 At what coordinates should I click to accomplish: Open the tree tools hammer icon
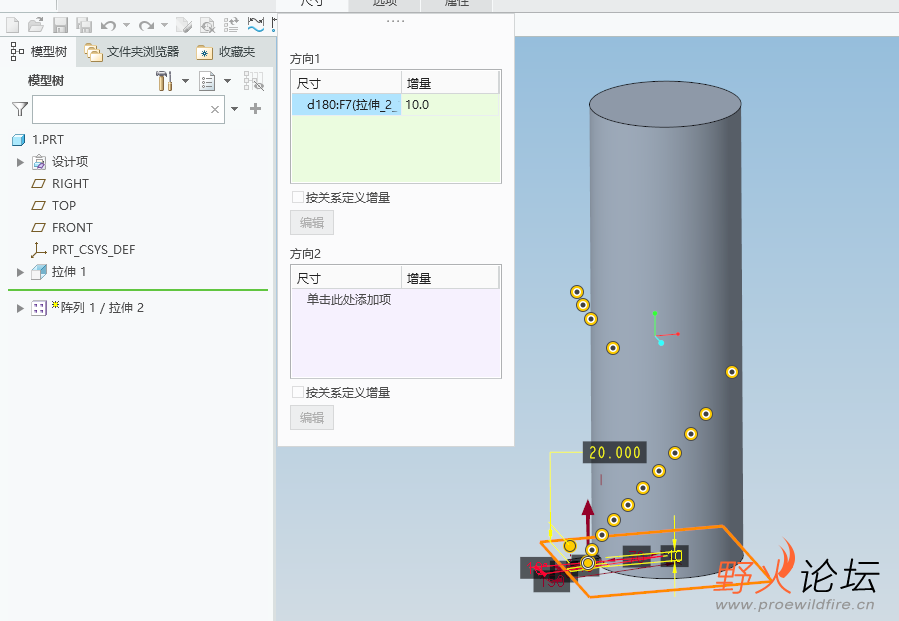165,81
